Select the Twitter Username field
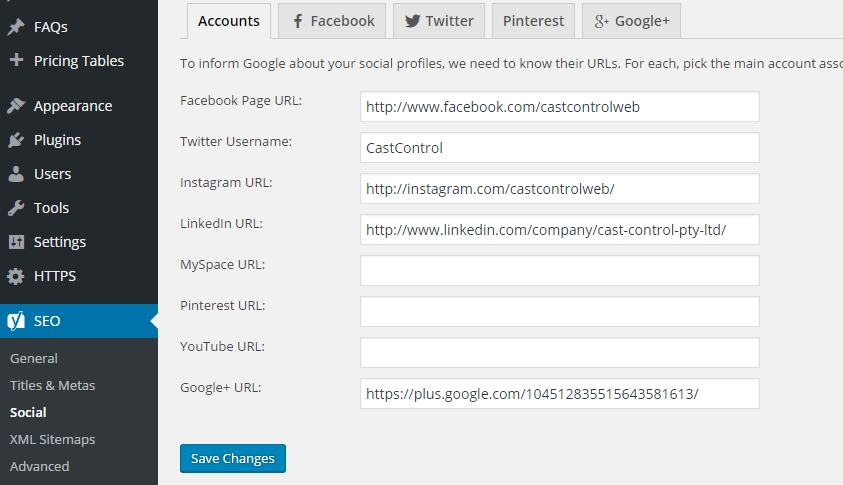Screen dimensions: 843x485 [560, 147]
